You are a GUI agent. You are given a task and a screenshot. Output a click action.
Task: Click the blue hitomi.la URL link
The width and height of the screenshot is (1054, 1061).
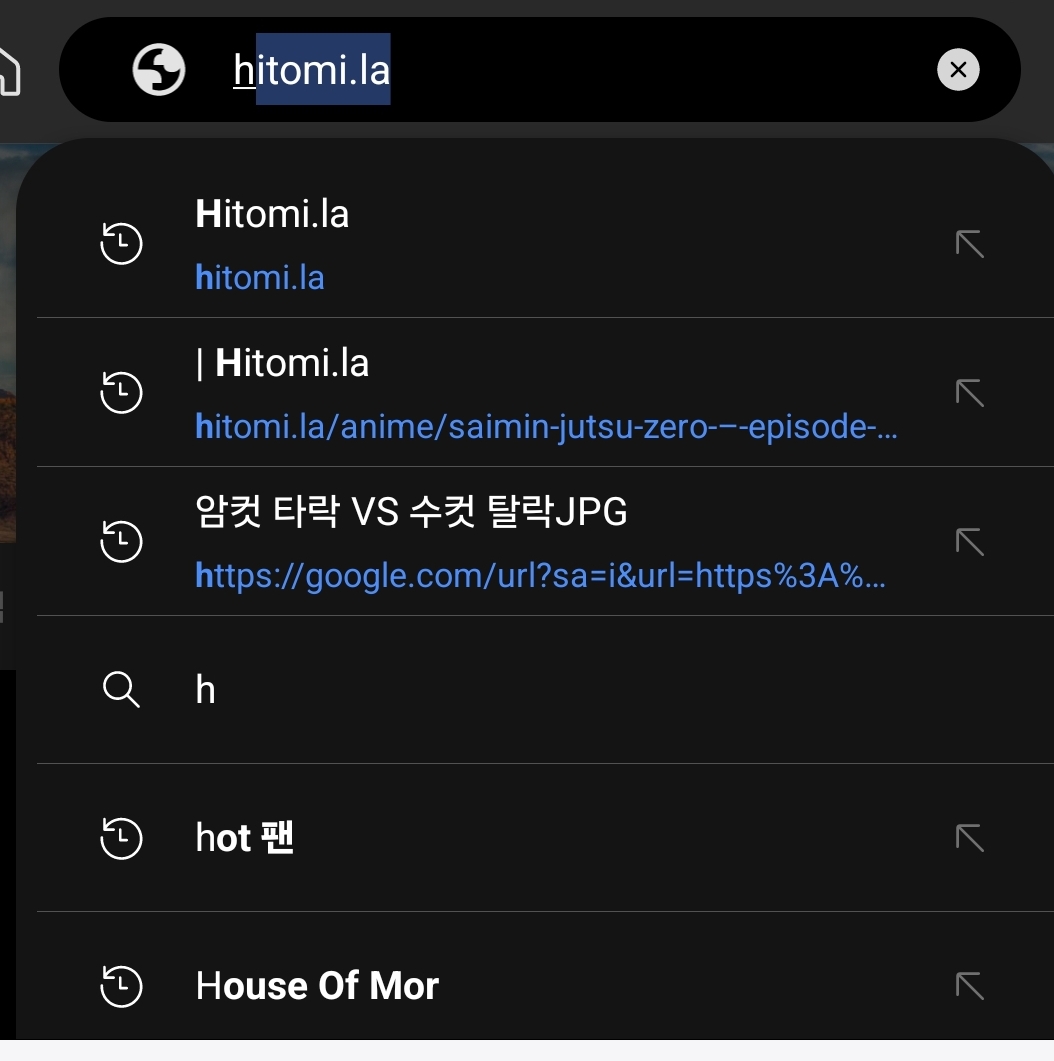point(260,278)
